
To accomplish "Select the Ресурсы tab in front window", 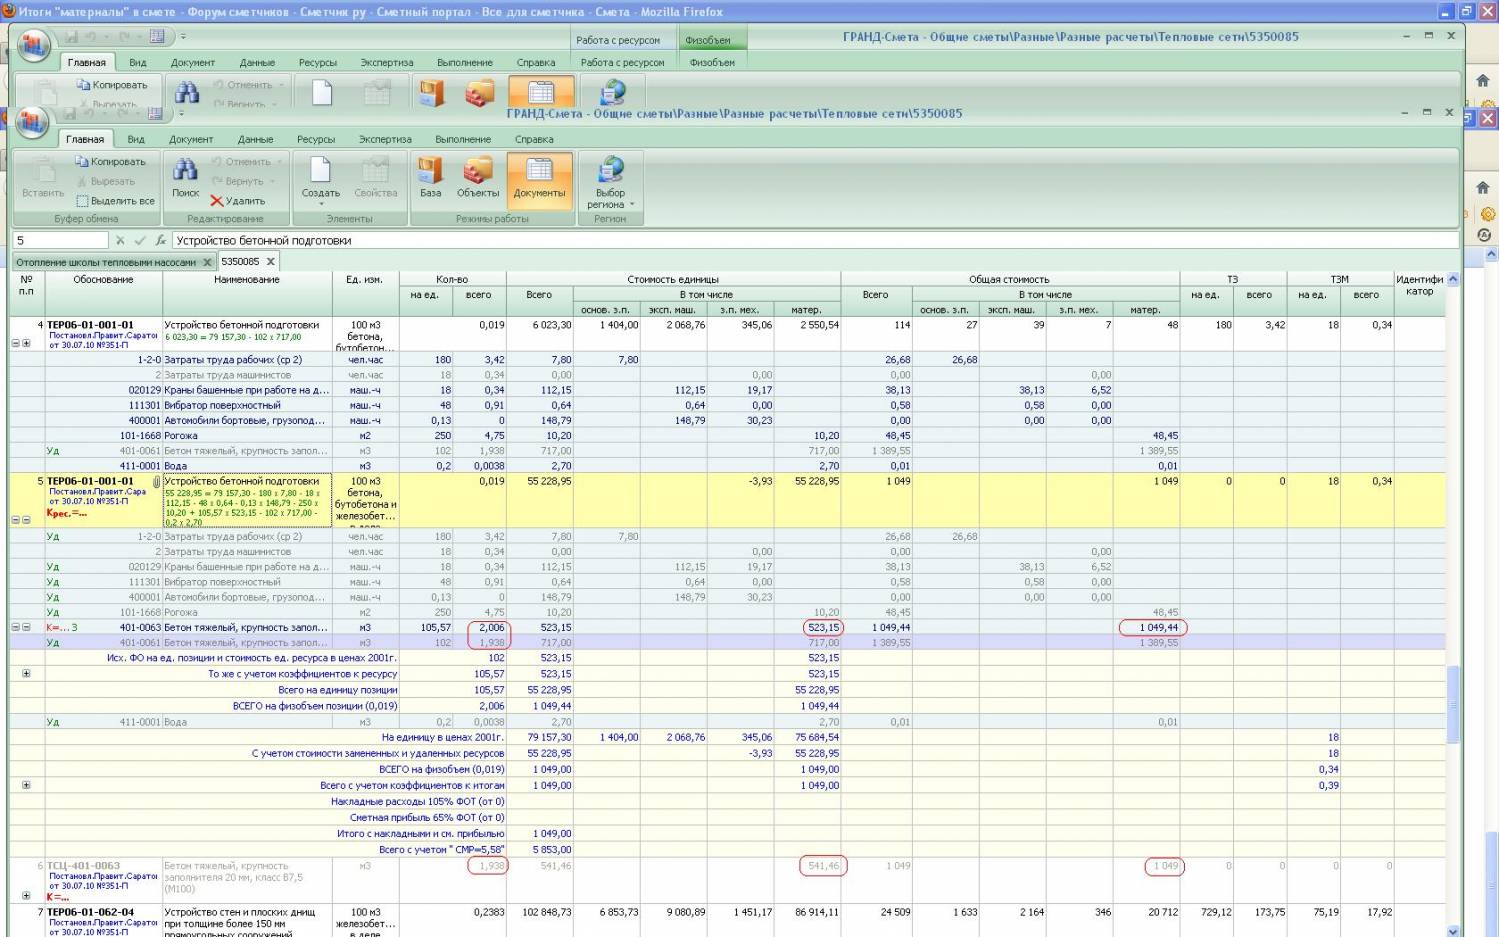I will tap(316, 139).
